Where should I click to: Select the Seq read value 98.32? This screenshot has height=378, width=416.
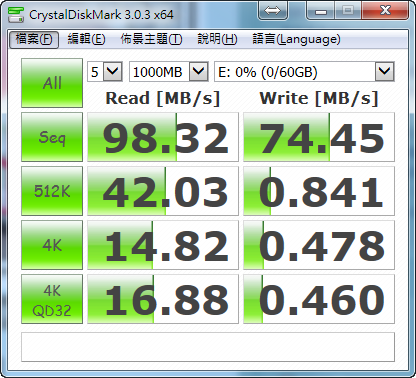163,137
